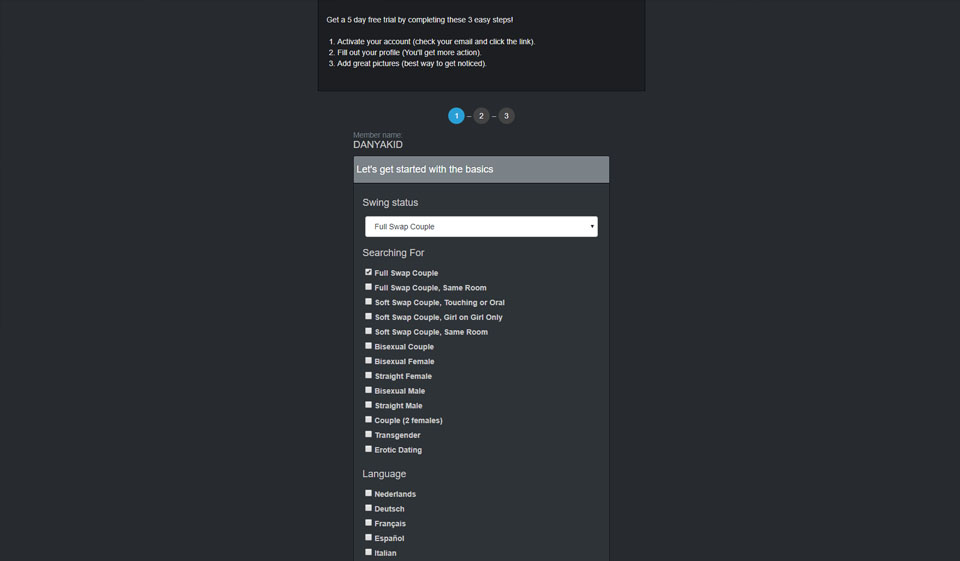The height and width of the screenshot is (561, 960).
Task: Open the Swing status dropdown
Action: pos(481,227)
